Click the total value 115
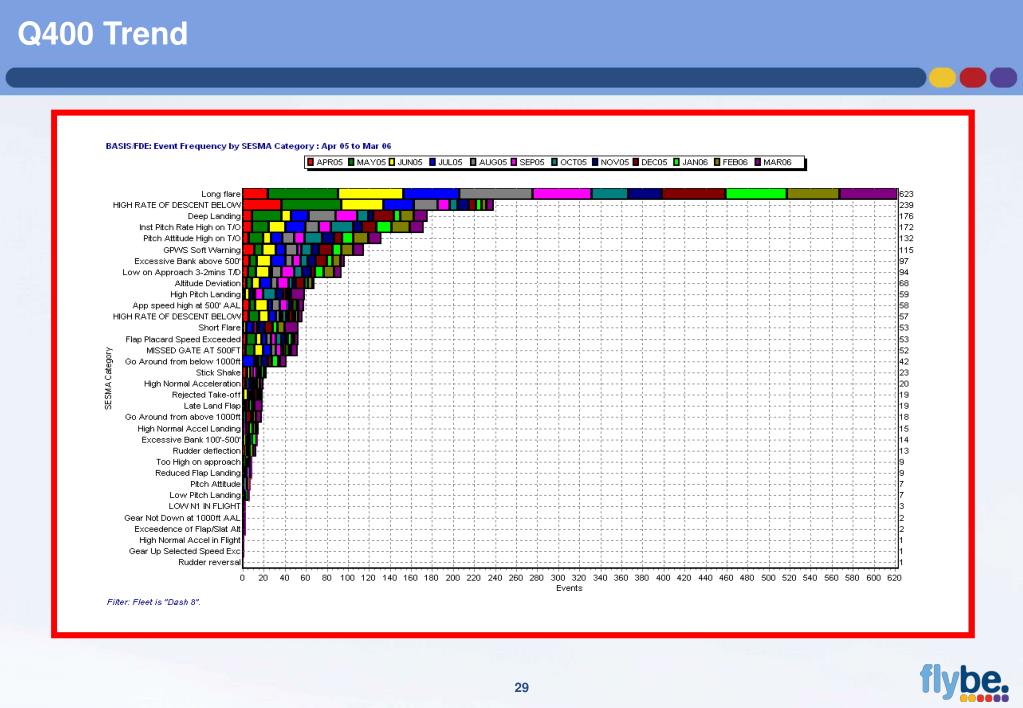 [x=906, y=250]
